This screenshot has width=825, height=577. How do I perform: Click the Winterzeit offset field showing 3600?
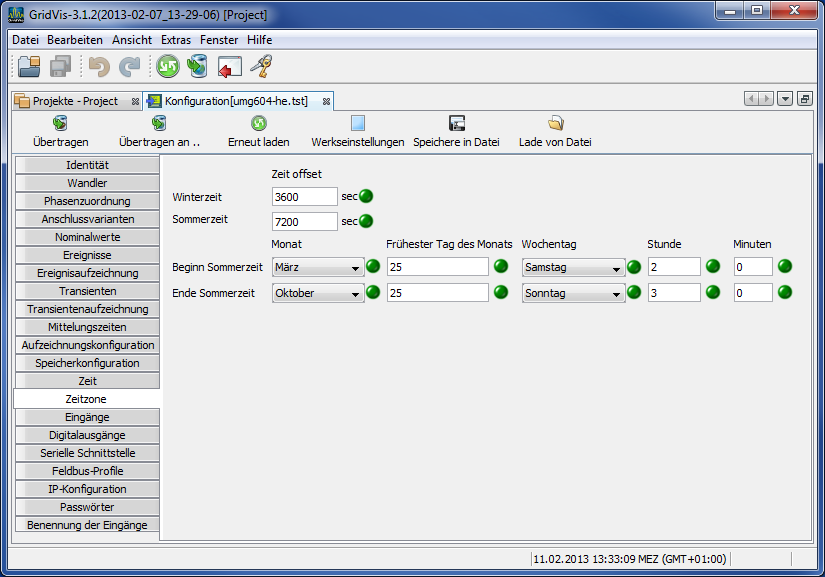tap(304, 197)
